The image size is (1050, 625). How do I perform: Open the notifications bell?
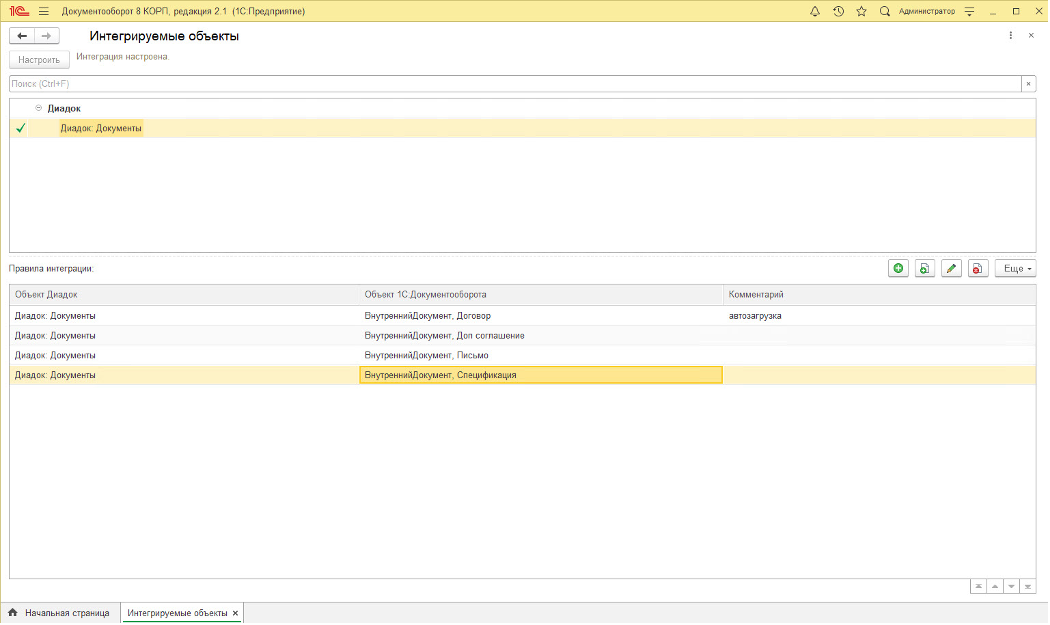coord(815,11)
